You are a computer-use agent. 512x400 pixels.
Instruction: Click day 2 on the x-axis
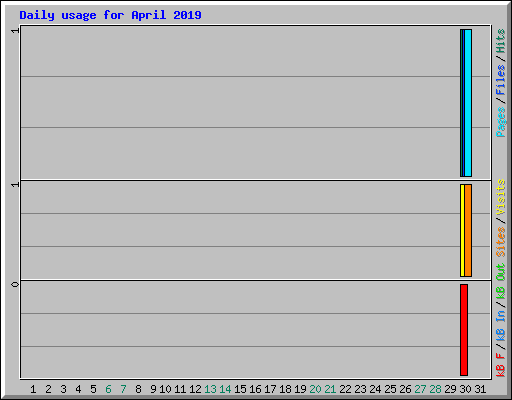[48, 389]
